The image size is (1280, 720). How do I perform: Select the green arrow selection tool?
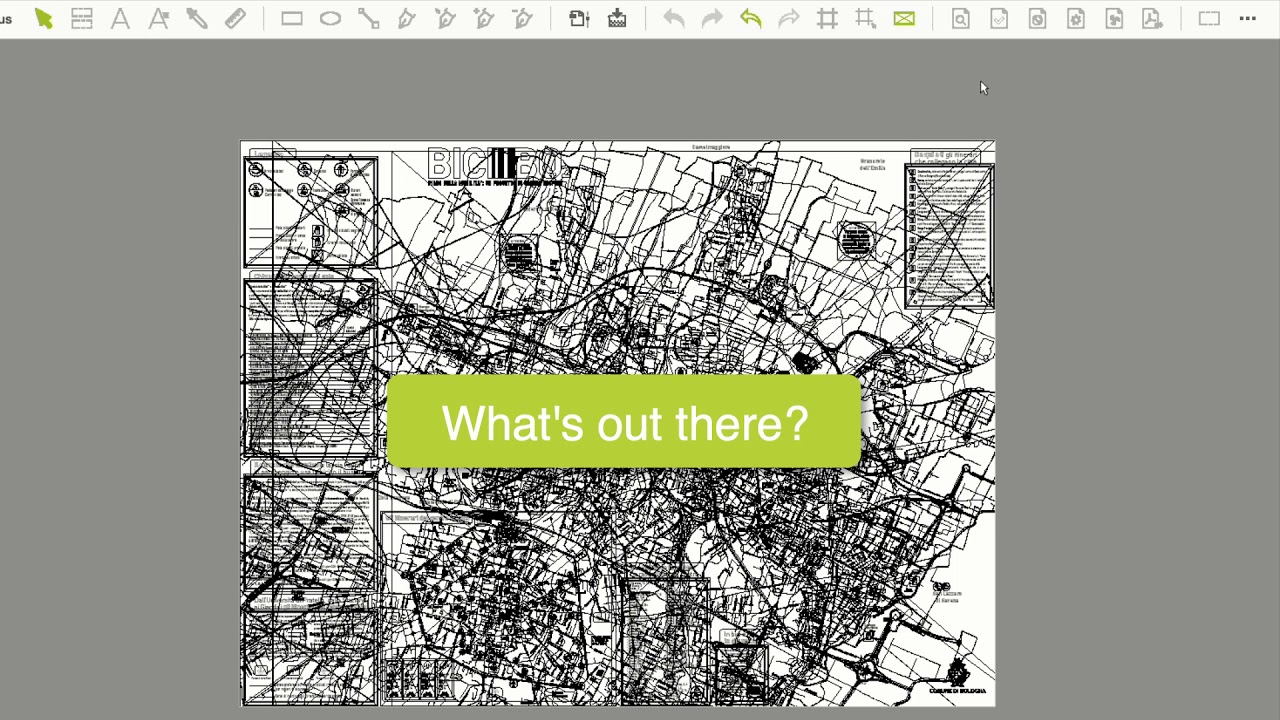coord(44,19)
